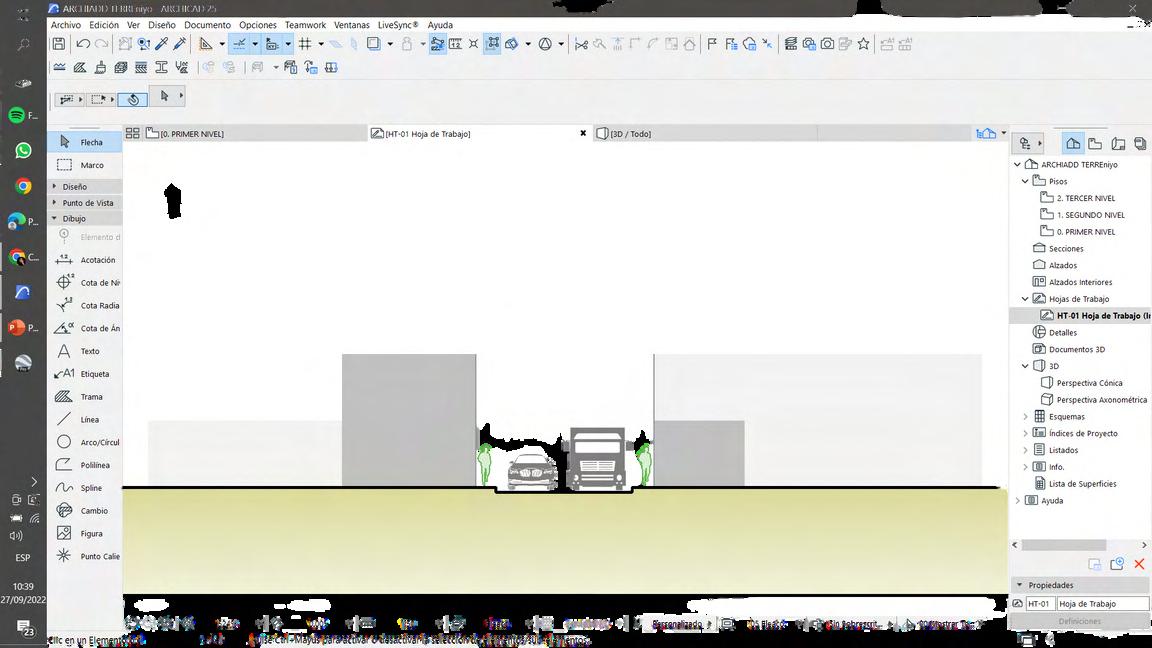Open WhatsApp from the Windows taskbar
This screenshot has height=648, width=1152.
point(24,151)
